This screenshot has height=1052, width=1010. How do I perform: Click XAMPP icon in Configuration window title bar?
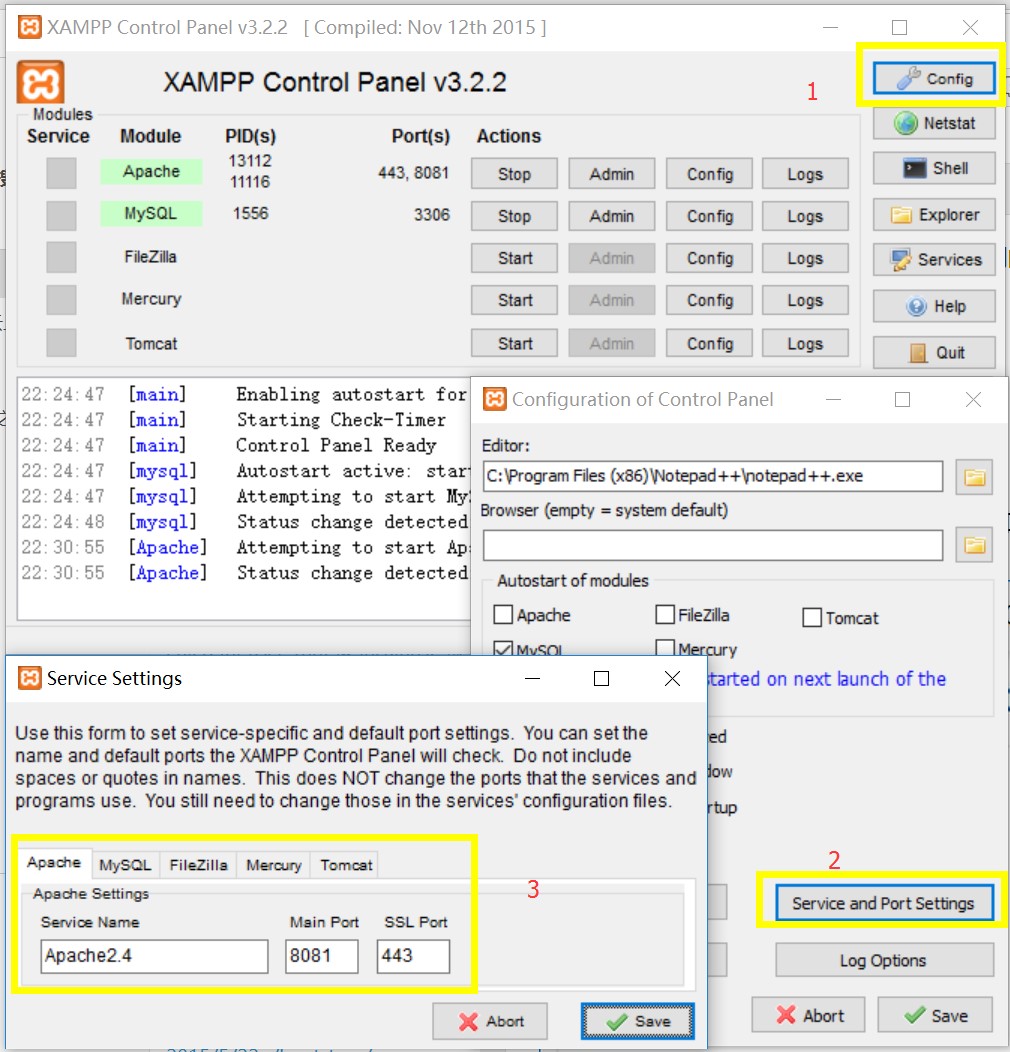[x=495, y=399]
